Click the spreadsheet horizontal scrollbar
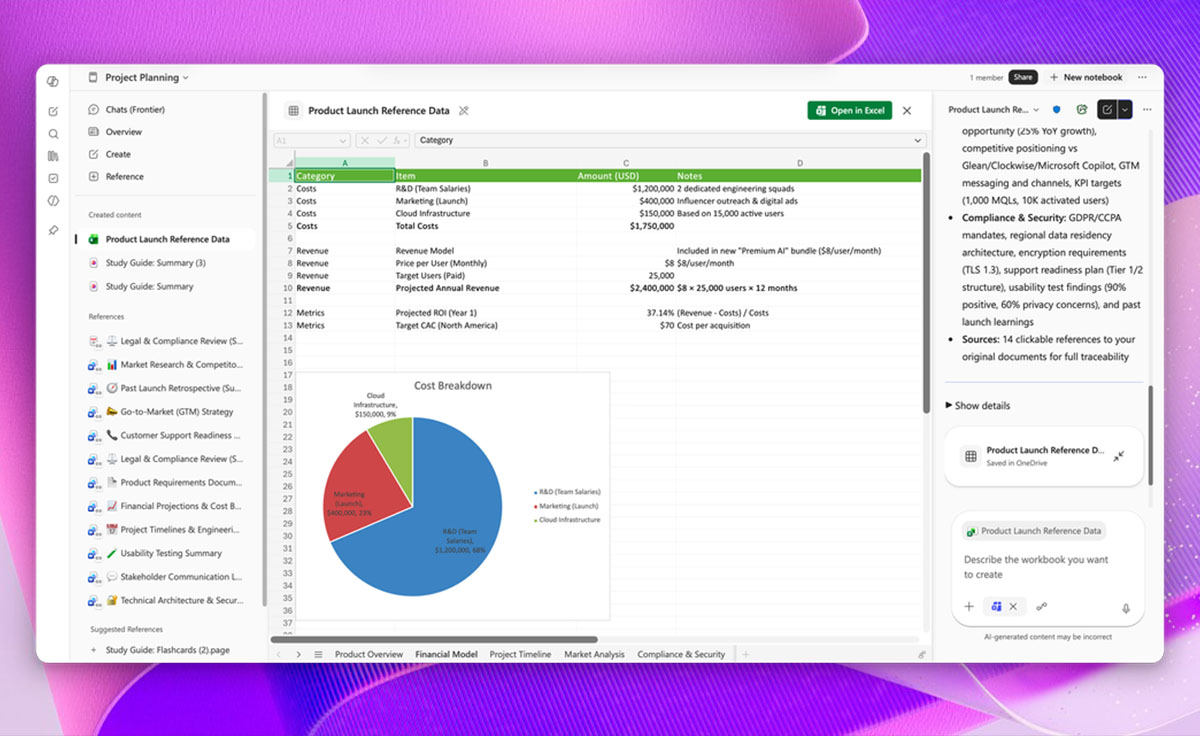Viewport: 1200px width, 736px height. (x=435, y=639)
